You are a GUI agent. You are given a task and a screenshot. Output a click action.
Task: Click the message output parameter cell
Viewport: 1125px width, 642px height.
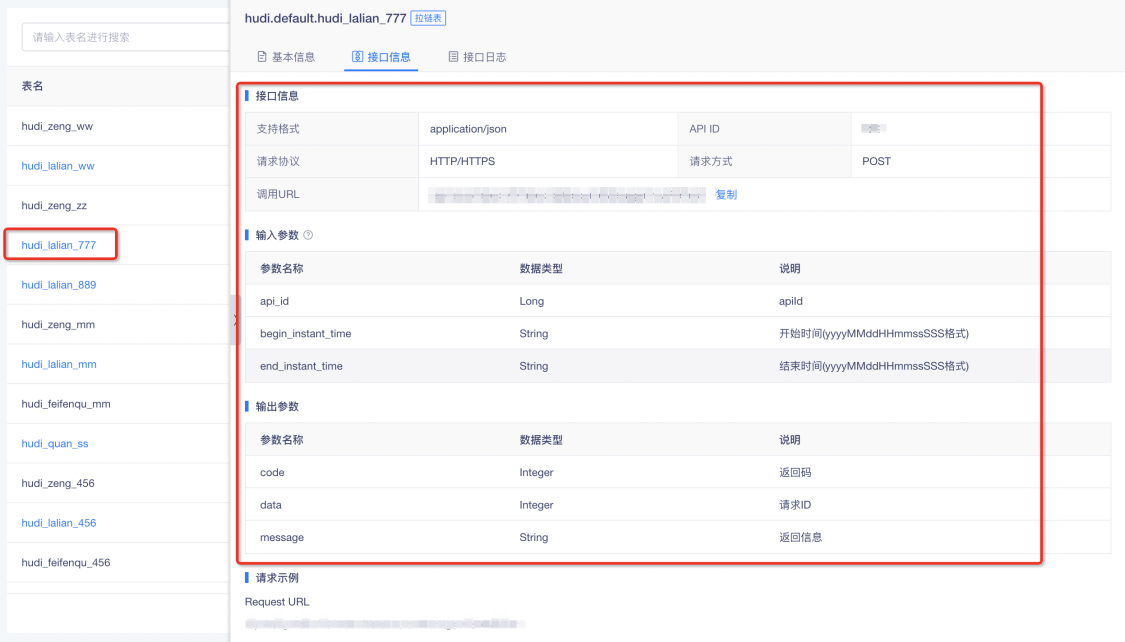282,537
